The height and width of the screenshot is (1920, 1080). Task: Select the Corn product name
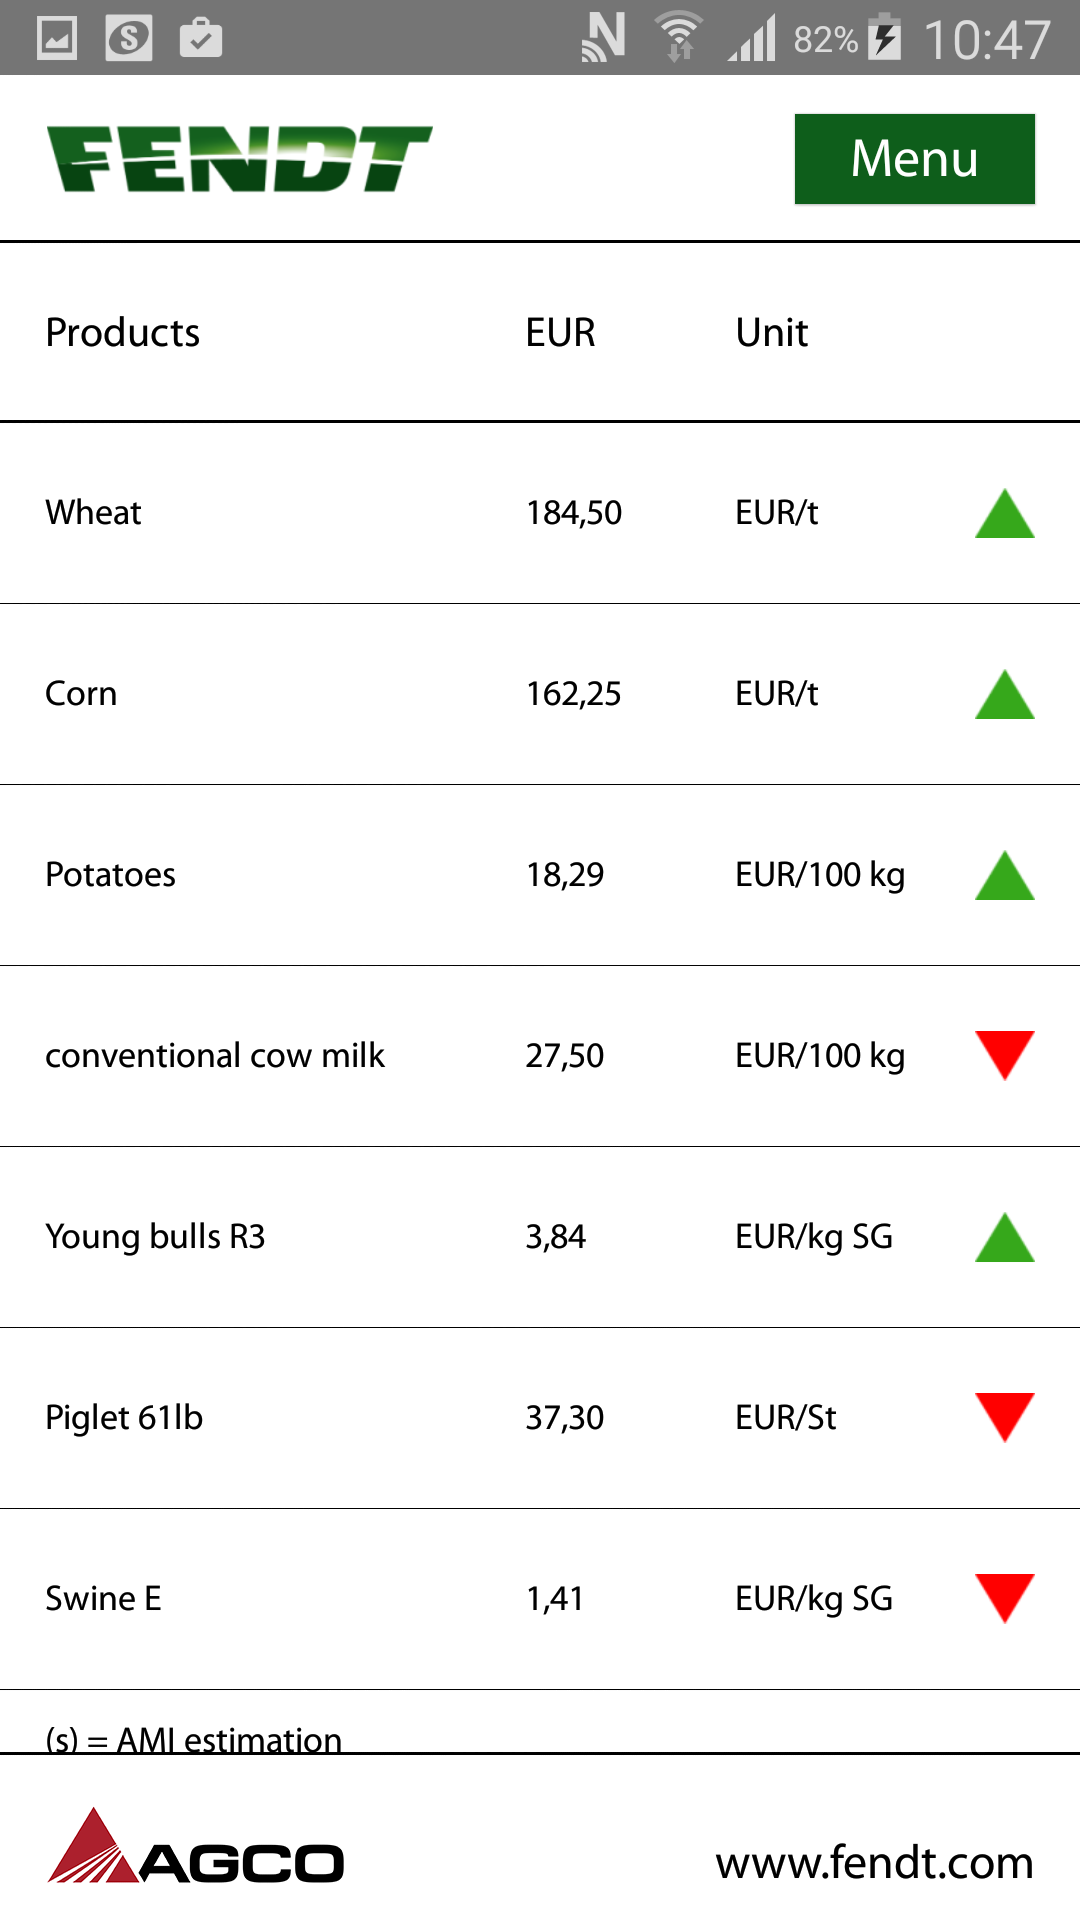81,694
